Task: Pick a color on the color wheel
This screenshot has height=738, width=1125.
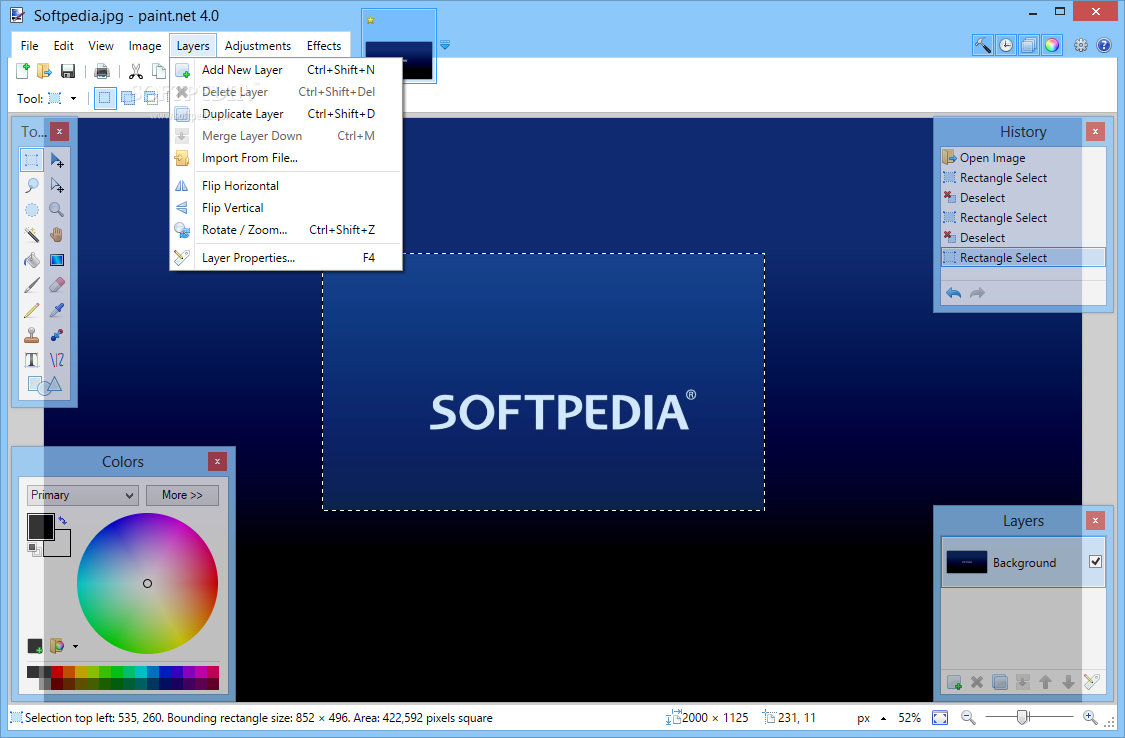Action: click(x=147, y=583)
